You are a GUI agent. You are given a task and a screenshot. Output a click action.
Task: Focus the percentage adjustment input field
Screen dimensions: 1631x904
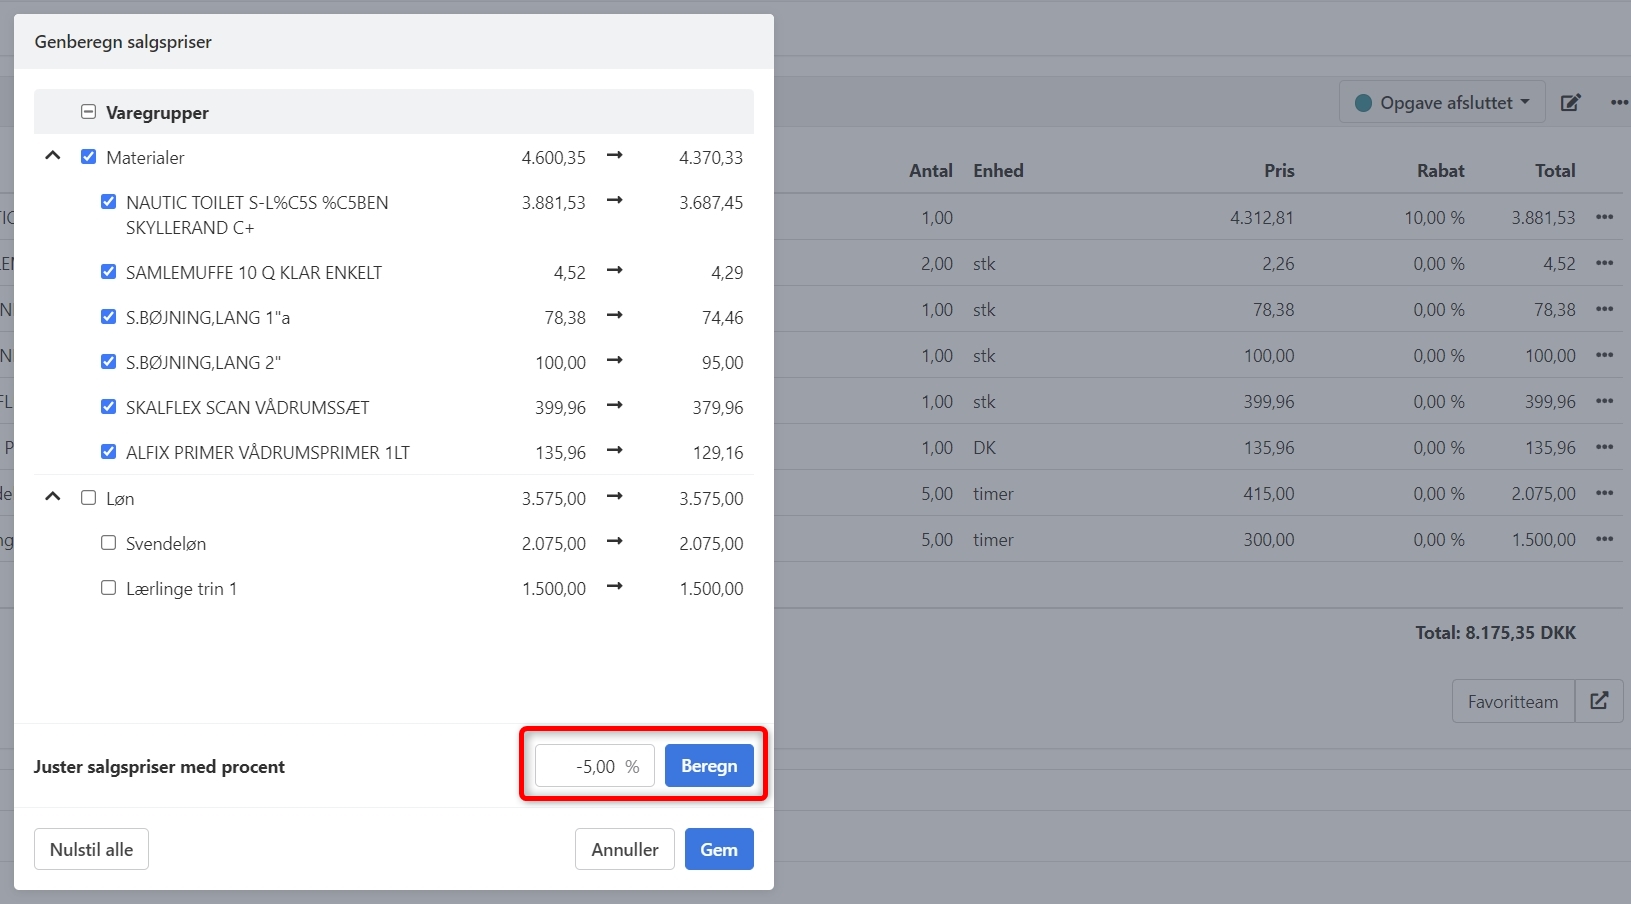(594, 766)
